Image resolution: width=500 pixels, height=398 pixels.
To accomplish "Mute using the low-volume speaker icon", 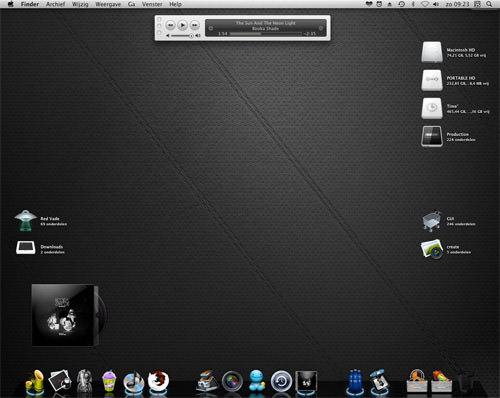I will 168,36.
